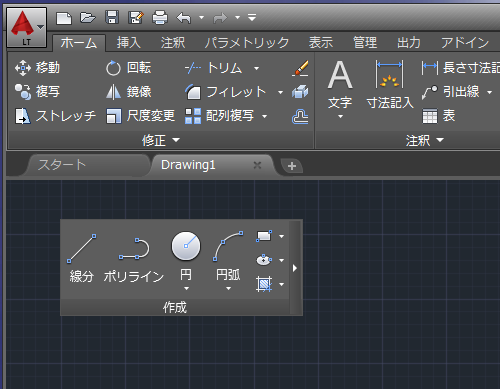Open the 表示 ribbon tab
Screen dimensions: 500x389
click(321, 43)
